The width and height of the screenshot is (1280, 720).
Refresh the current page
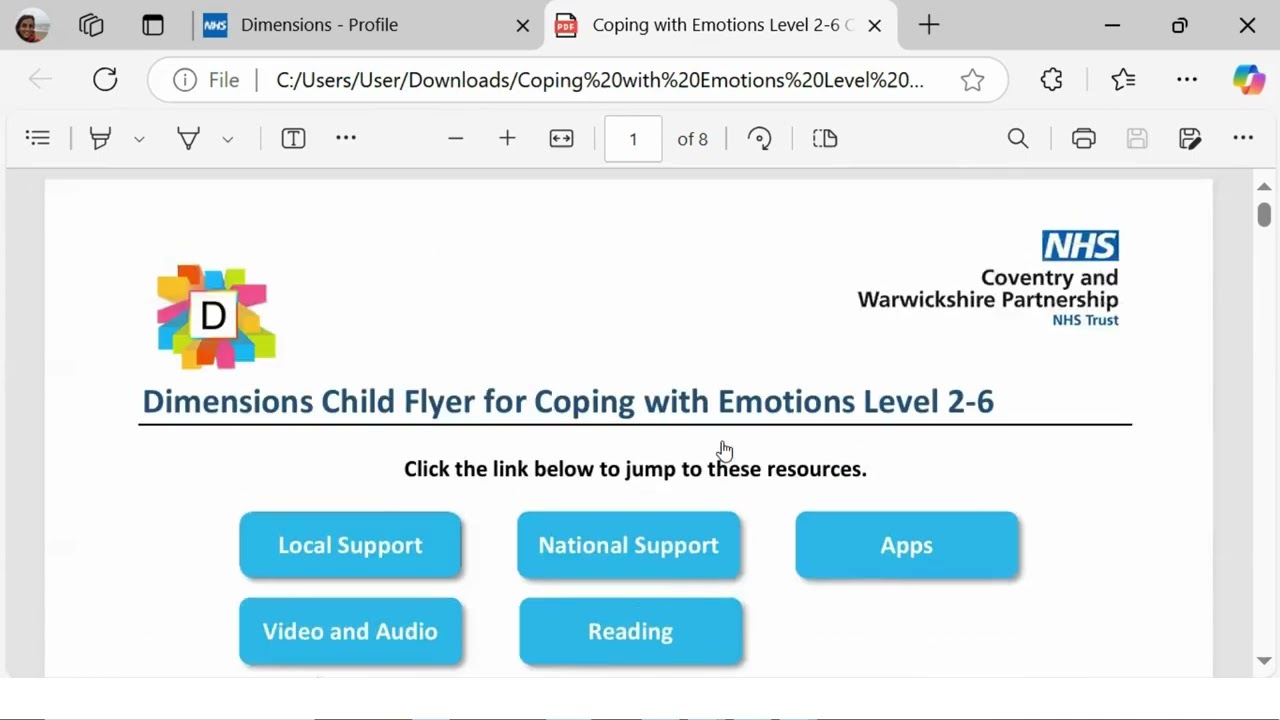click(x=105, y=80)
